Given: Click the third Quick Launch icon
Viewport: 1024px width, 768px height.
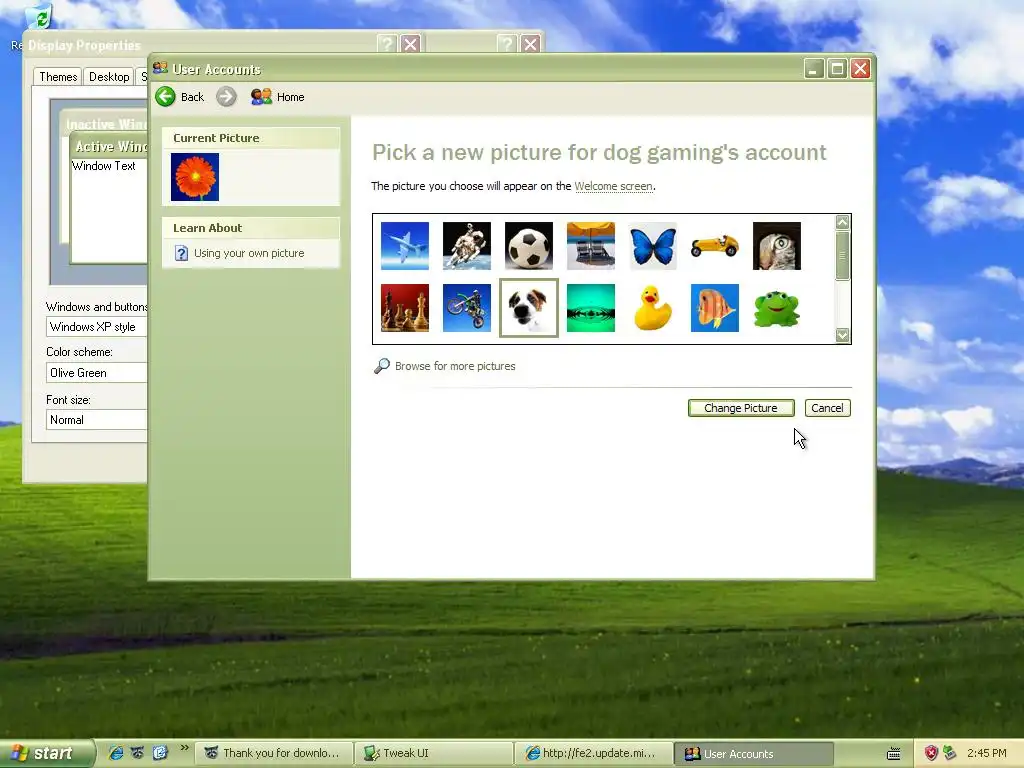Looking at the screenshot, I should pos(160,753).
